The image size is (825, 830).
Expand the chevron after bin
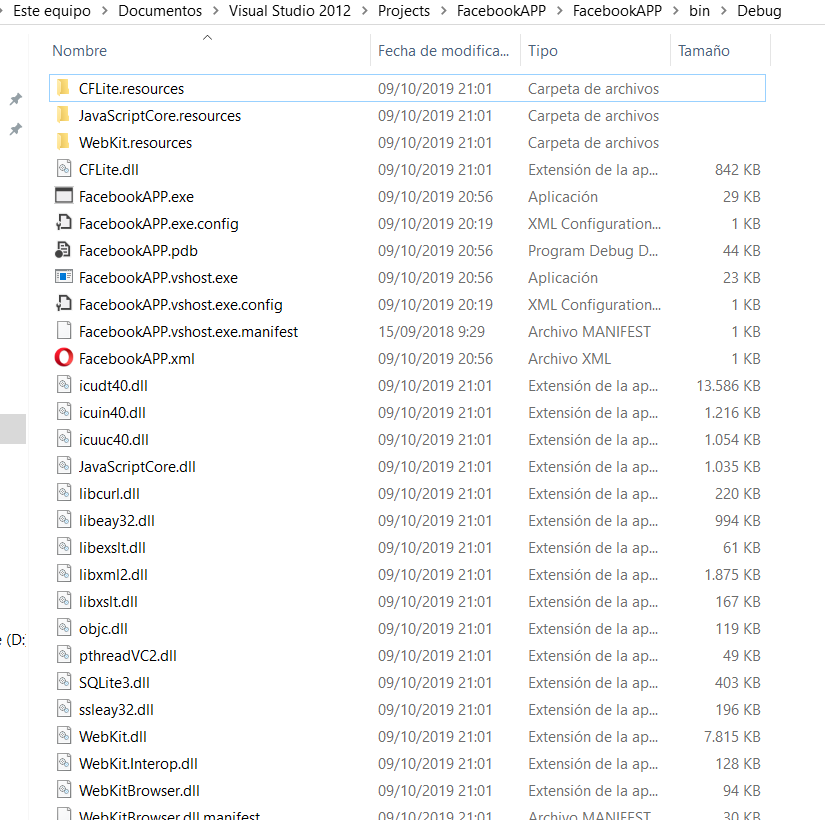click(723, 11)
